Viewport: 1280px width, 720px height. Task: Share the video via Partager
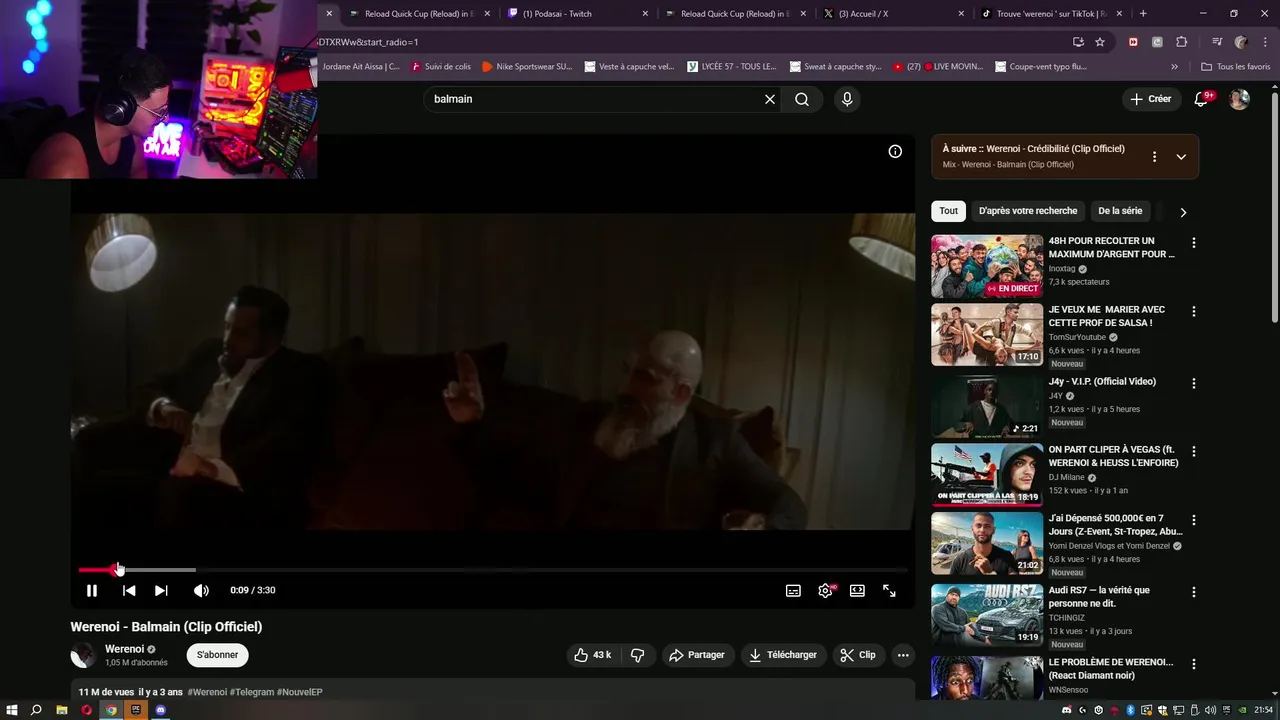(697, 655)
